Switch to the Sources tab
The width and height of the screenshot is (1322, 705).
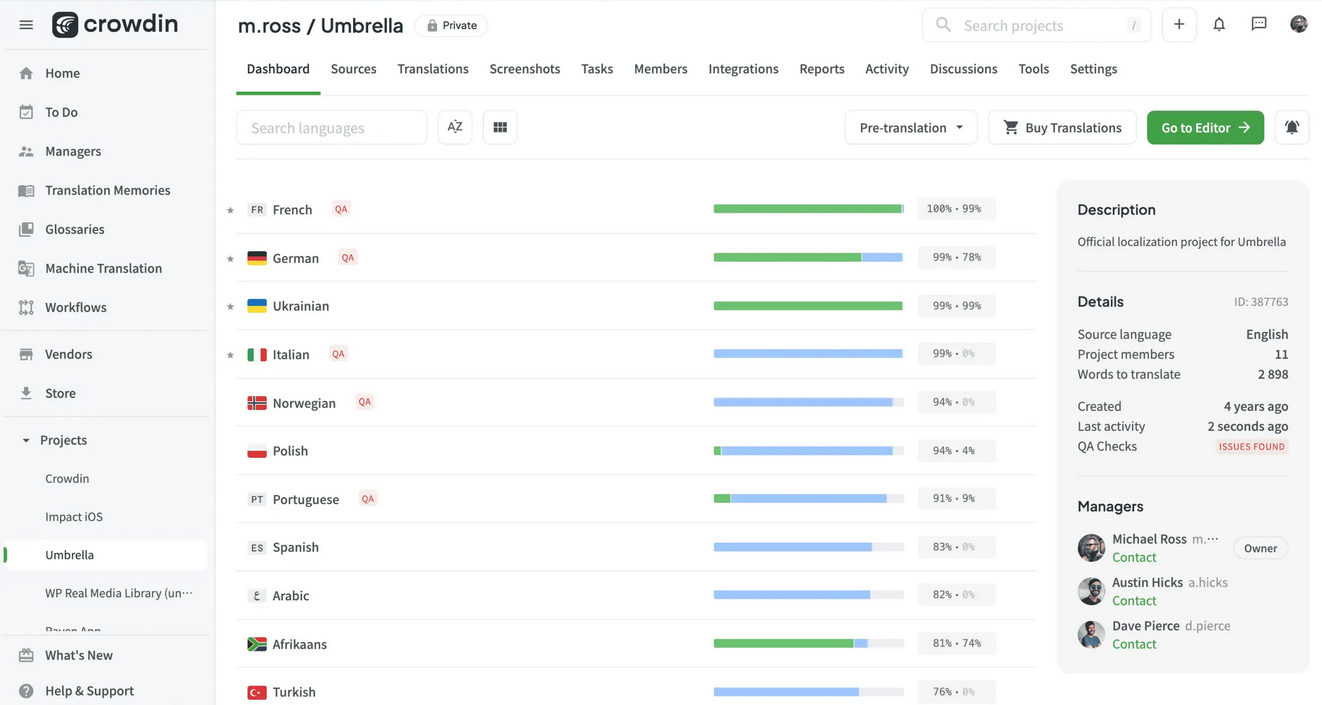(x=353, y=69)
